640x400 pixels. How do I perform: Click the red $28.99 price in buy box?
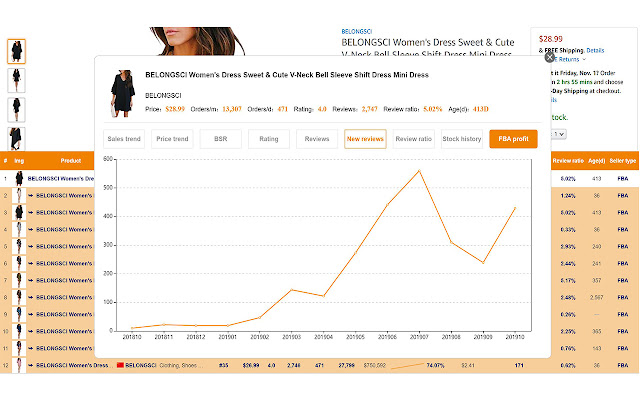(x=551, y=39)
